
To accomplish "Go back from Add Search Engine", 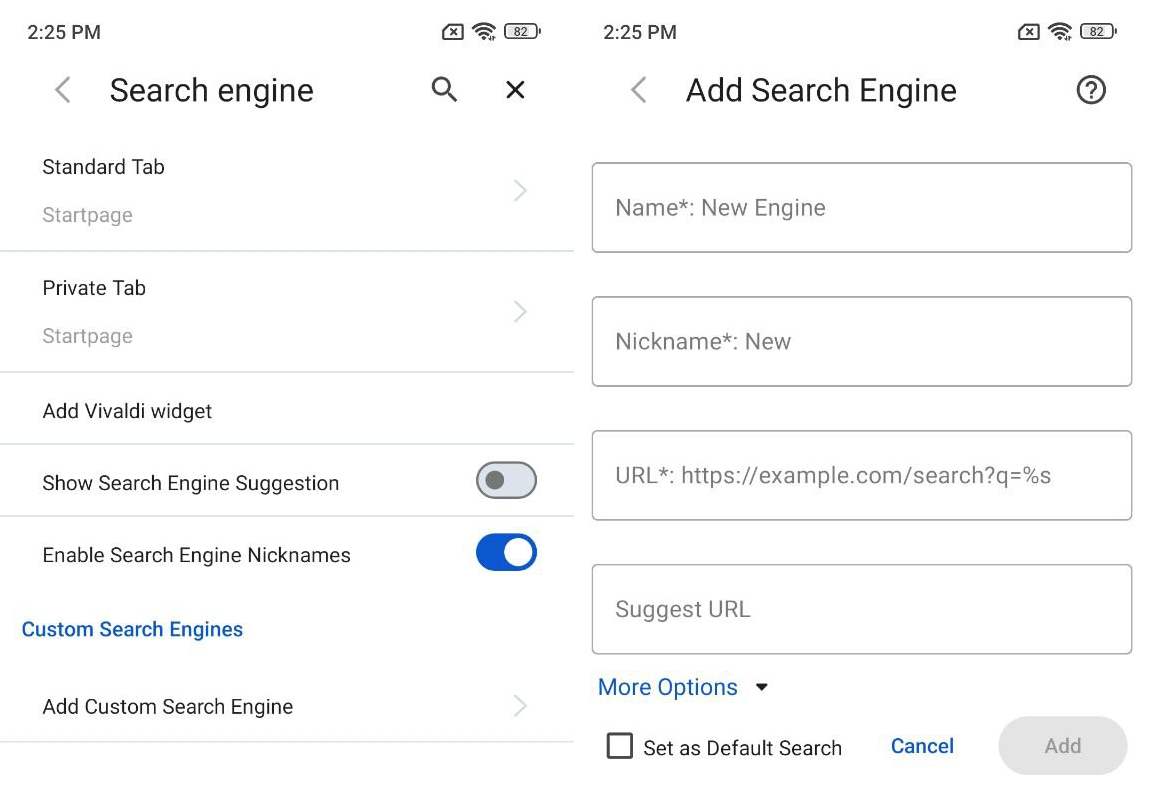I will tap(638, 90).
